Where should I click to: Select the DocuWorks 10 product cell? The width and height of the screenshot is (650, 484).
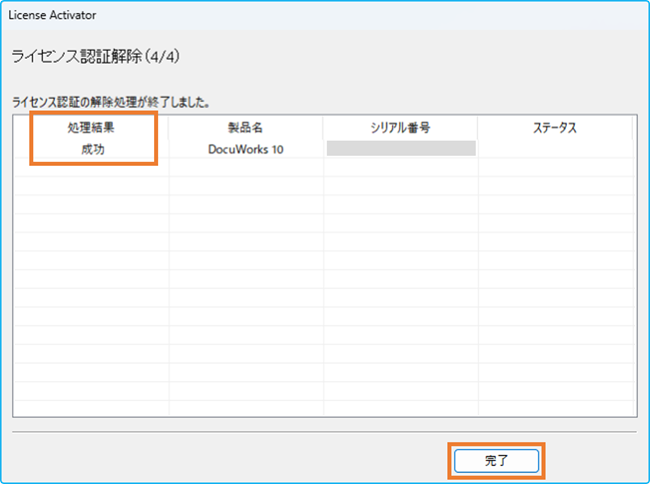[x=245, y=149]
